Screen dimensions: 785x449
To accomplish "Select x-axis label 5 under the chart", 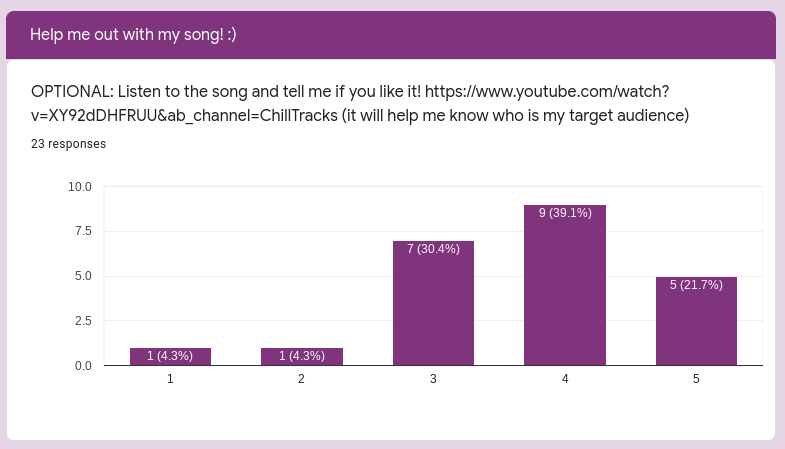I will [696, 379].
